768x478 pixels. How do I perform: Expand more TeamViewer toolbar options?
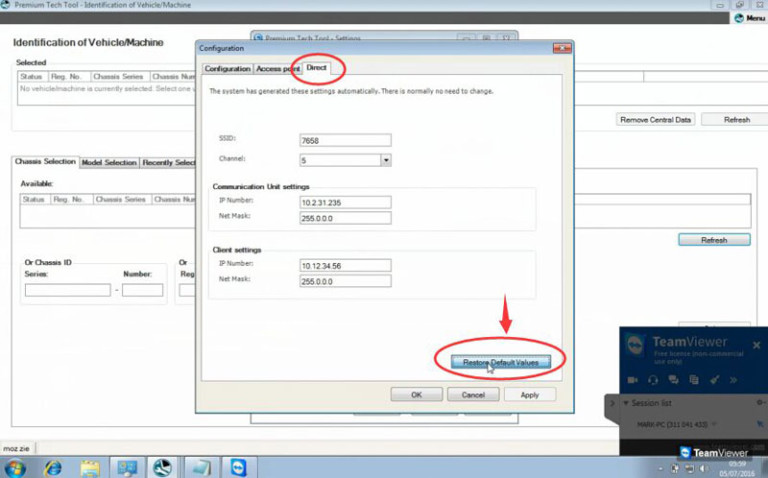point(734,380)
